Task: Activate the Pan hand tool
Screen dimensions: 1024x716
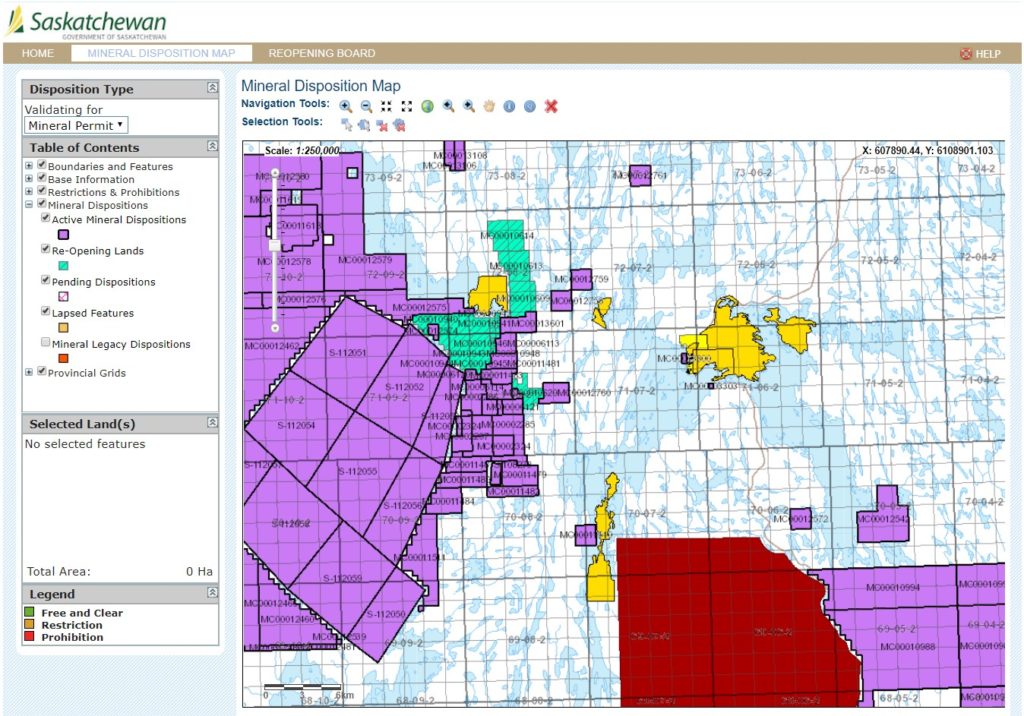Action: (x=488, y=107)
